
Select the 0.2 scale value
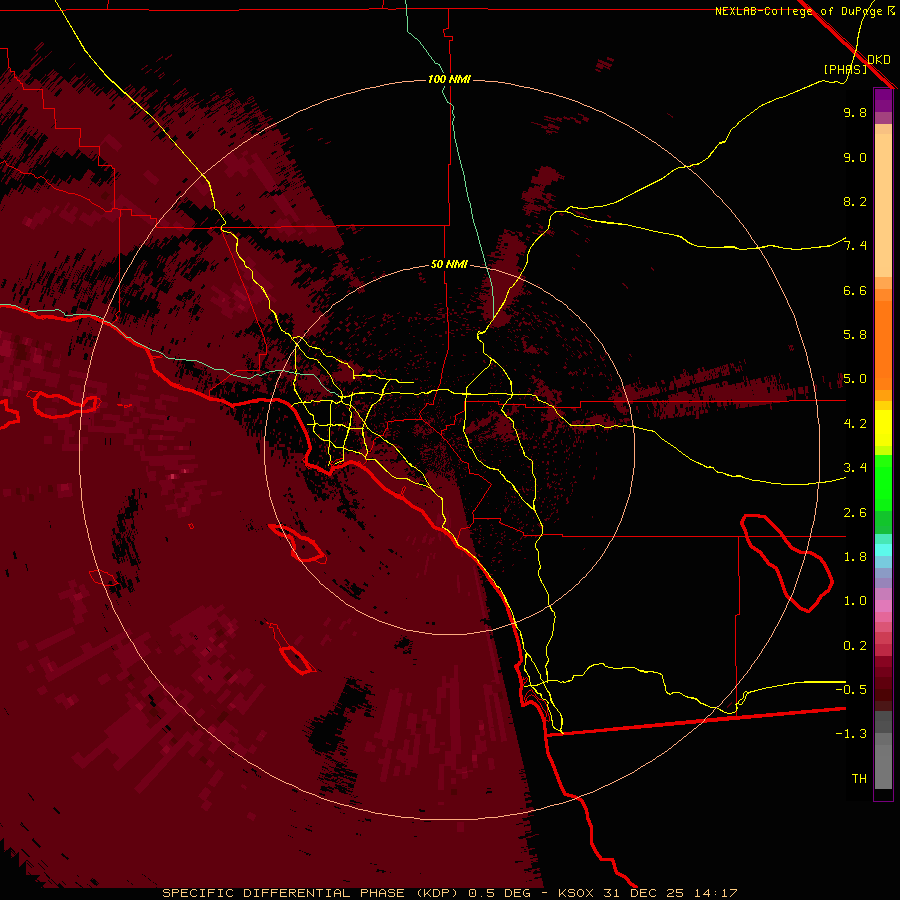[855, 646]
